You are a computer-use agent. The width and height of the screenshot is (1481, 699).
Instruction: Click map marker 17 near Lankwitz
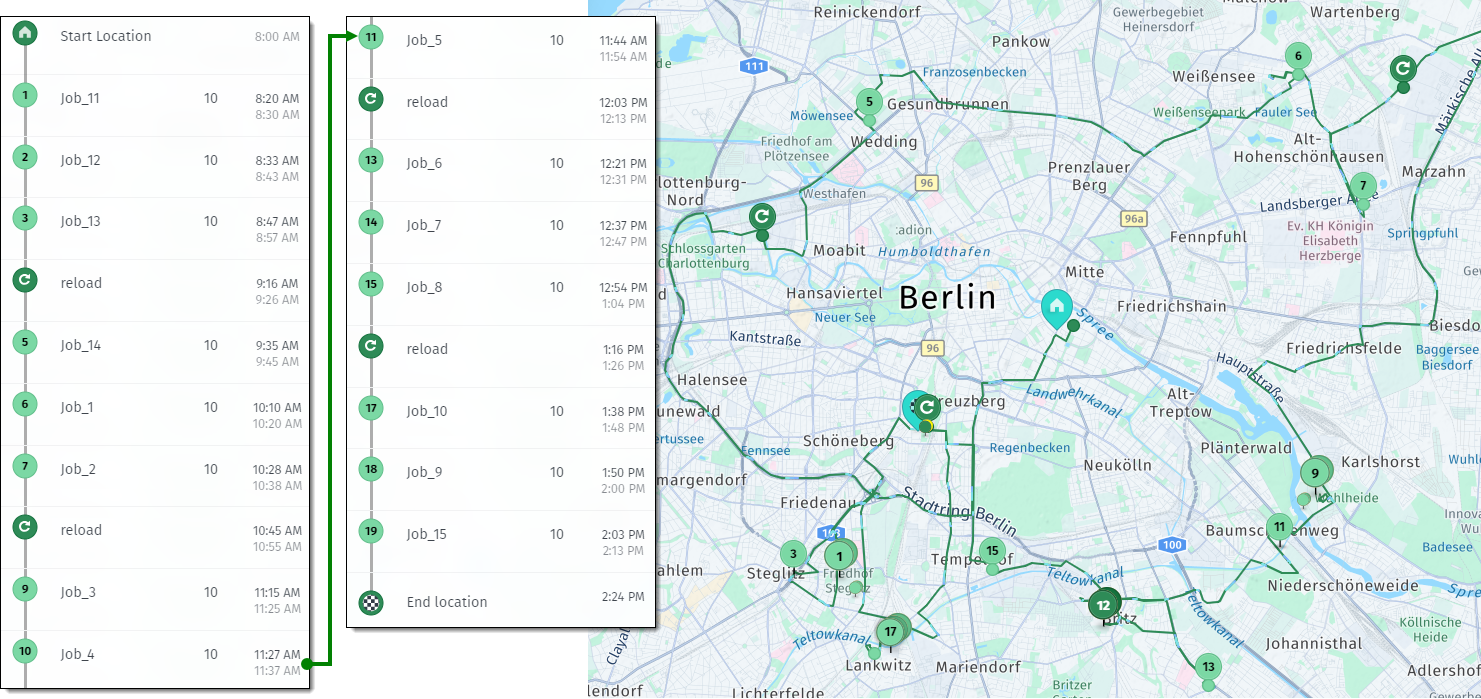tap(890, 631)
